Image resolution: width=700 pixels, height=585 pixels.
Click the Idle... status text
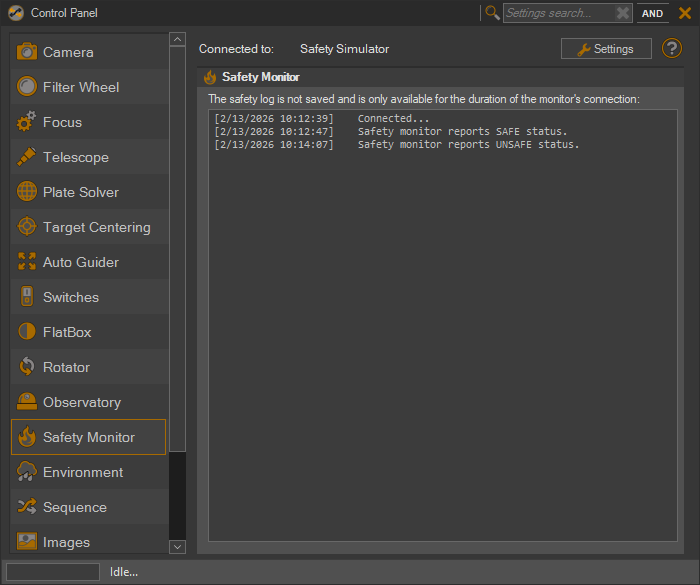(124, 572)
